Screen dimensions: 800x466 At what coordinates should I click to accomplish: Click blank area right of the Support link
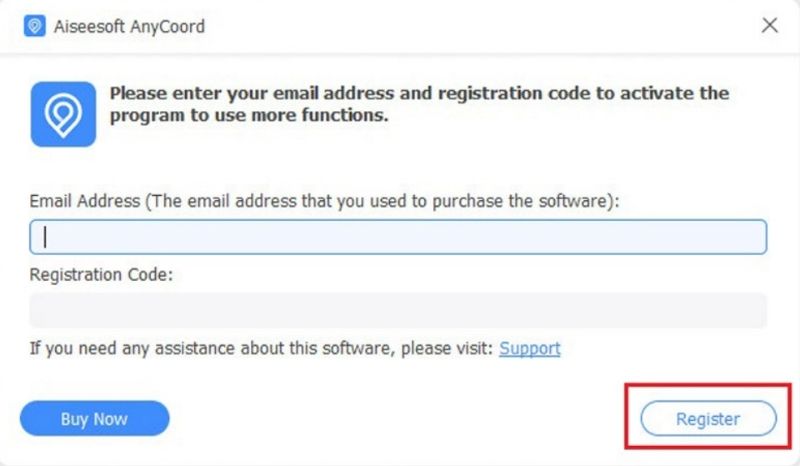click(x=660, y=349)
